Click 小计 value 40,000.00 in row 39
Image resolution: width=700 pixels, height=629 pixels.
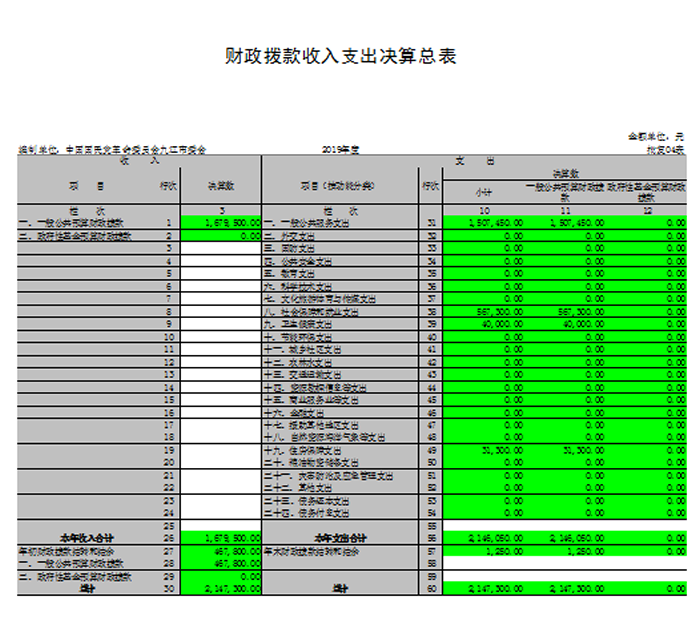484,324
